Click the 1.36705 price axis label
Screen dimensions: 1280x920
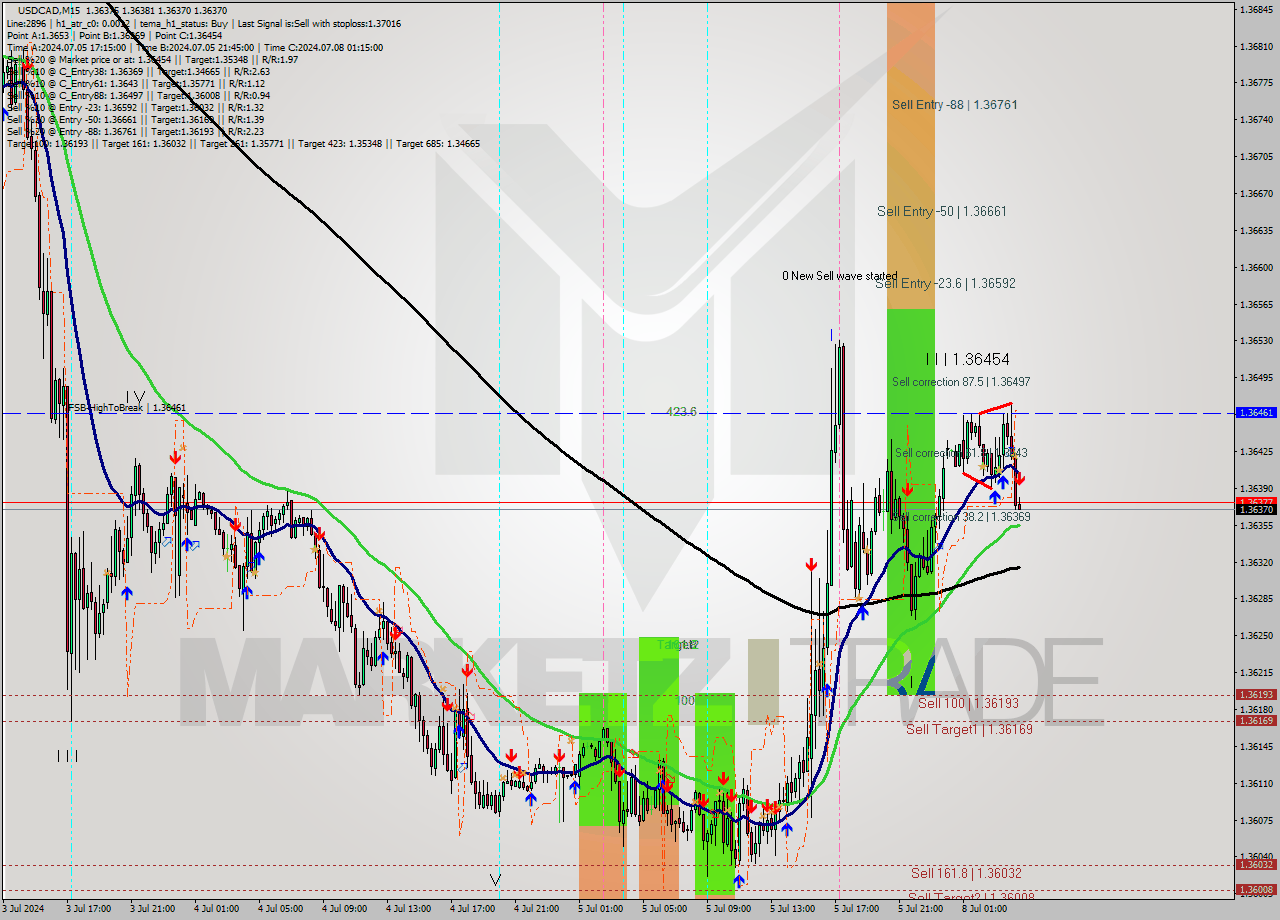click(x=1256, y=156)
